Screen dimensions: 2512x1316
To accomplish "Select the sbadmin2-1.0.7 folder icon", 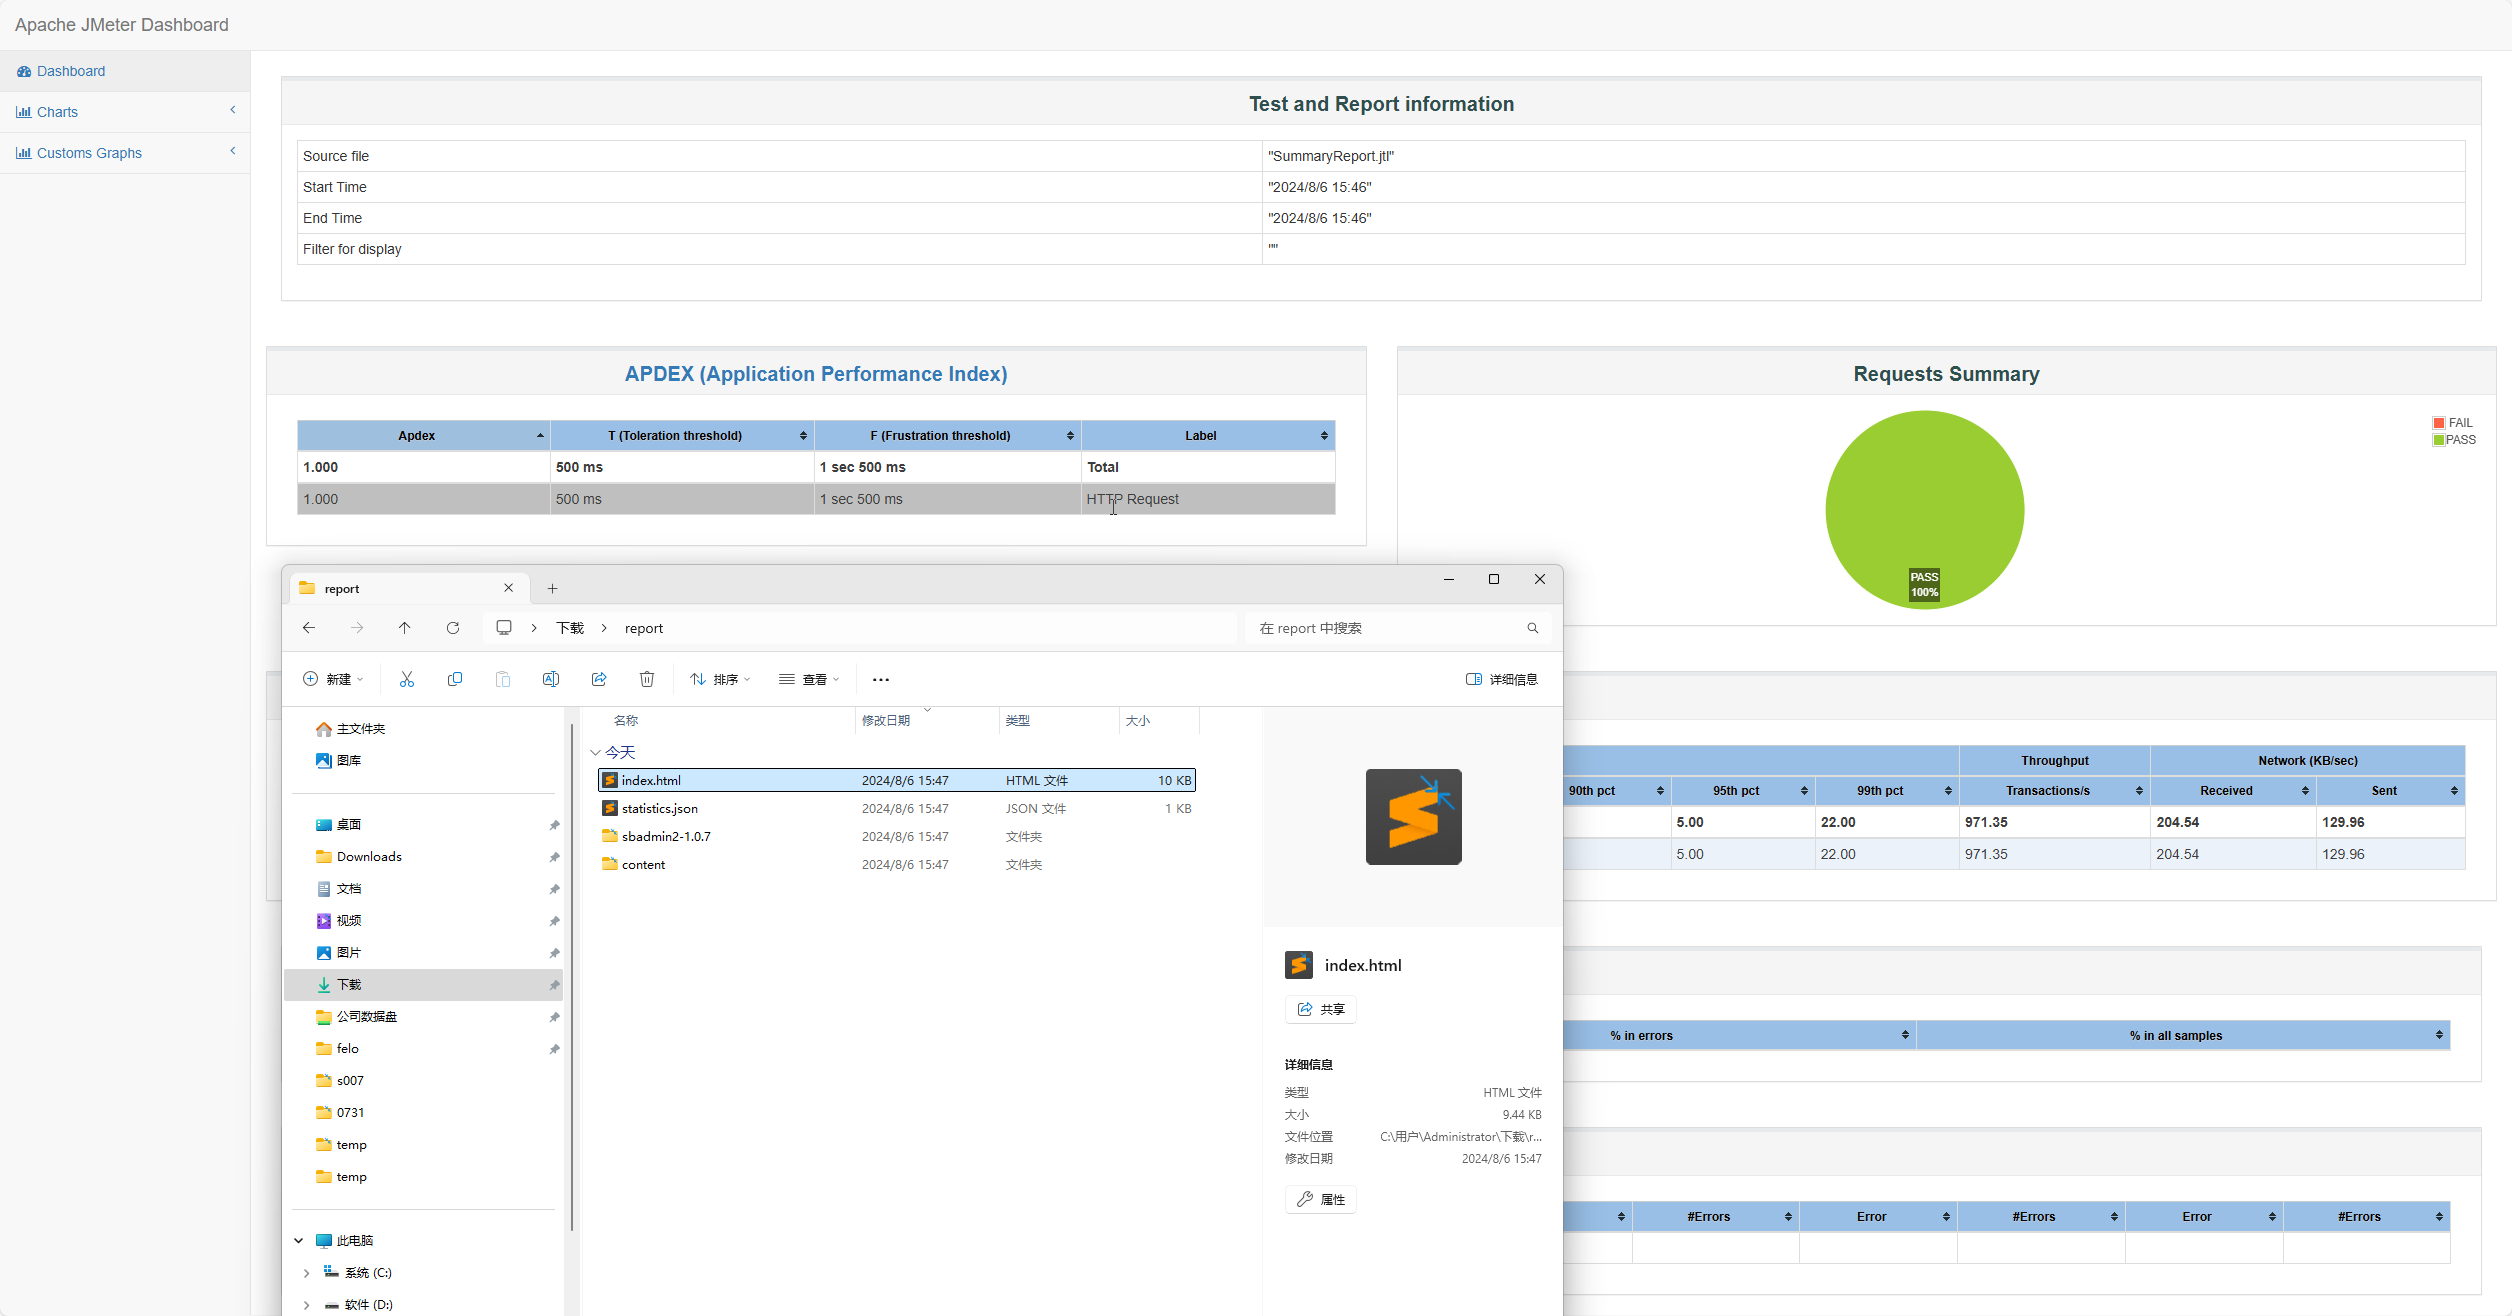I will [610, 836].
